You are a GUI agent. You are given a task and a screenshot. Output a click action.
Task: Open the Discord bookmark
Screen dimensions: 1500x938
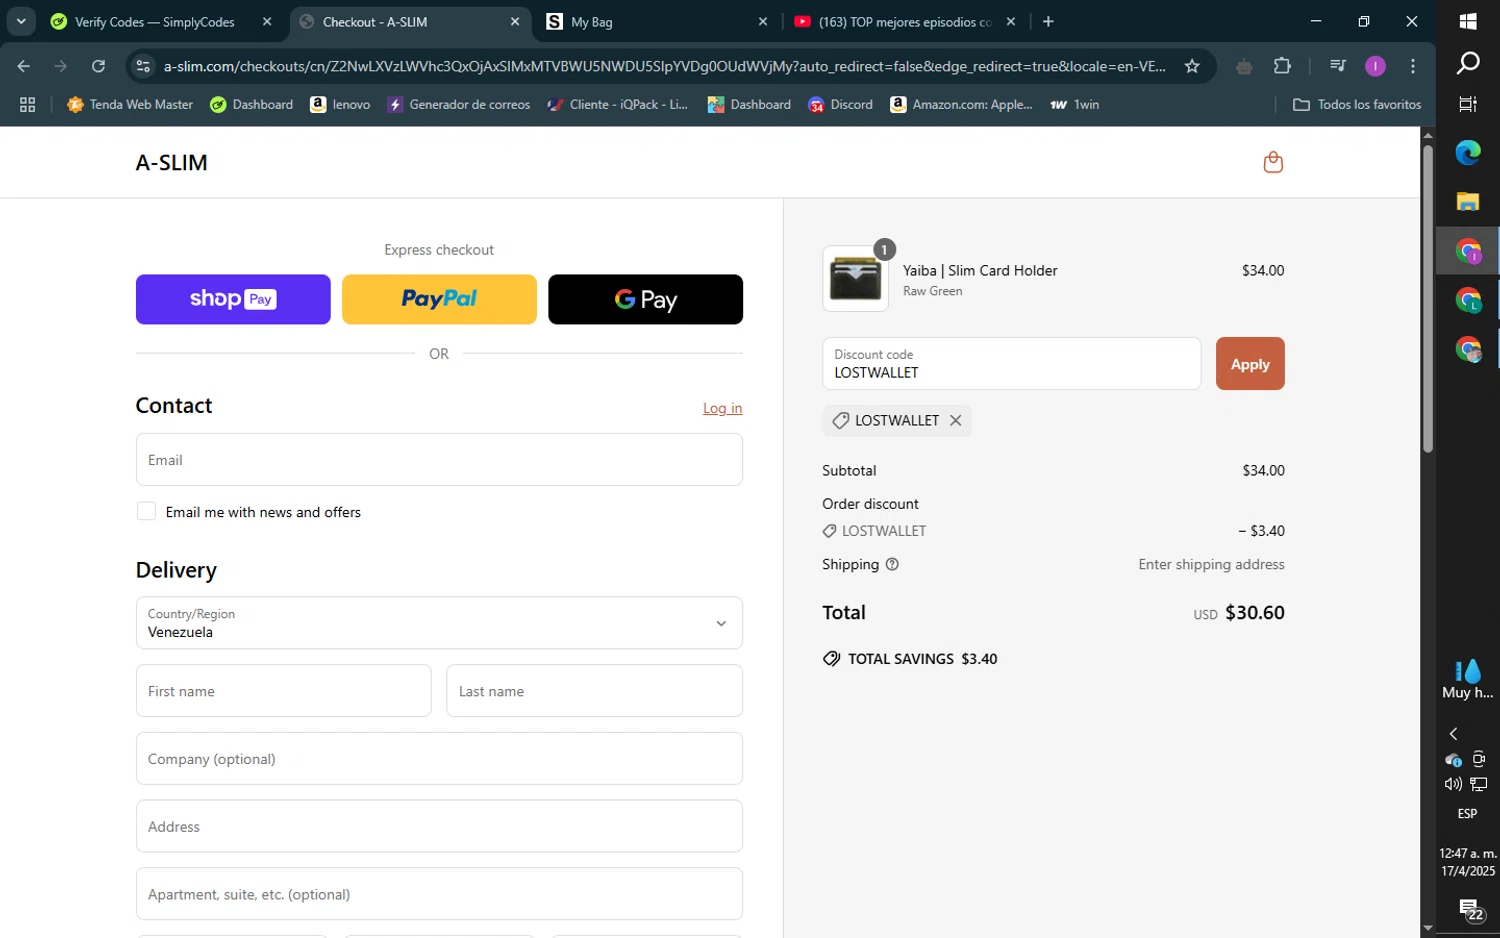pos(840,104)
